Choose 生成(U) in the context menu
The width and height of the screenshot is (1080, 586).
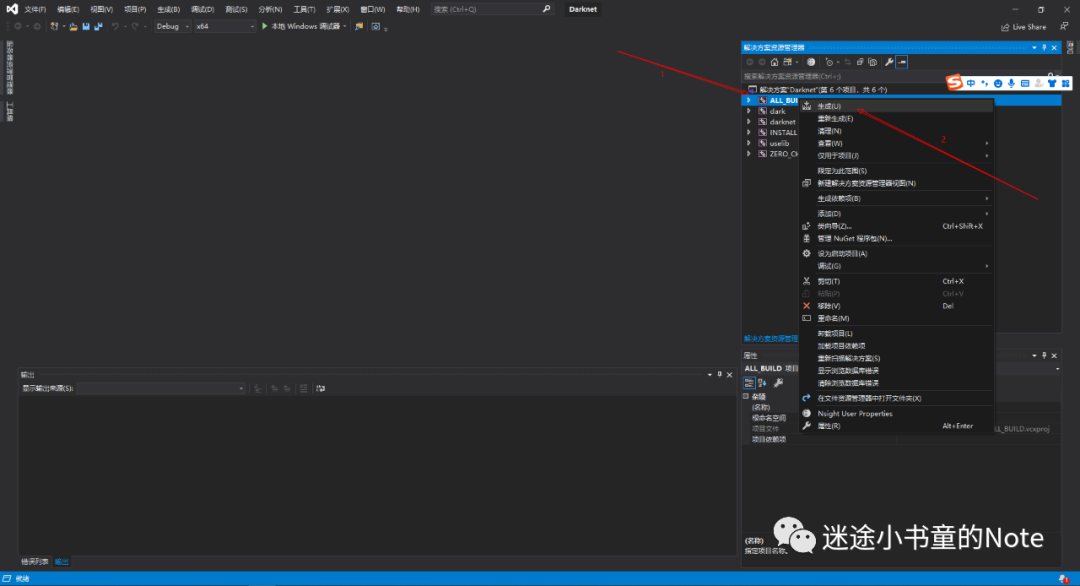(896, 107)
